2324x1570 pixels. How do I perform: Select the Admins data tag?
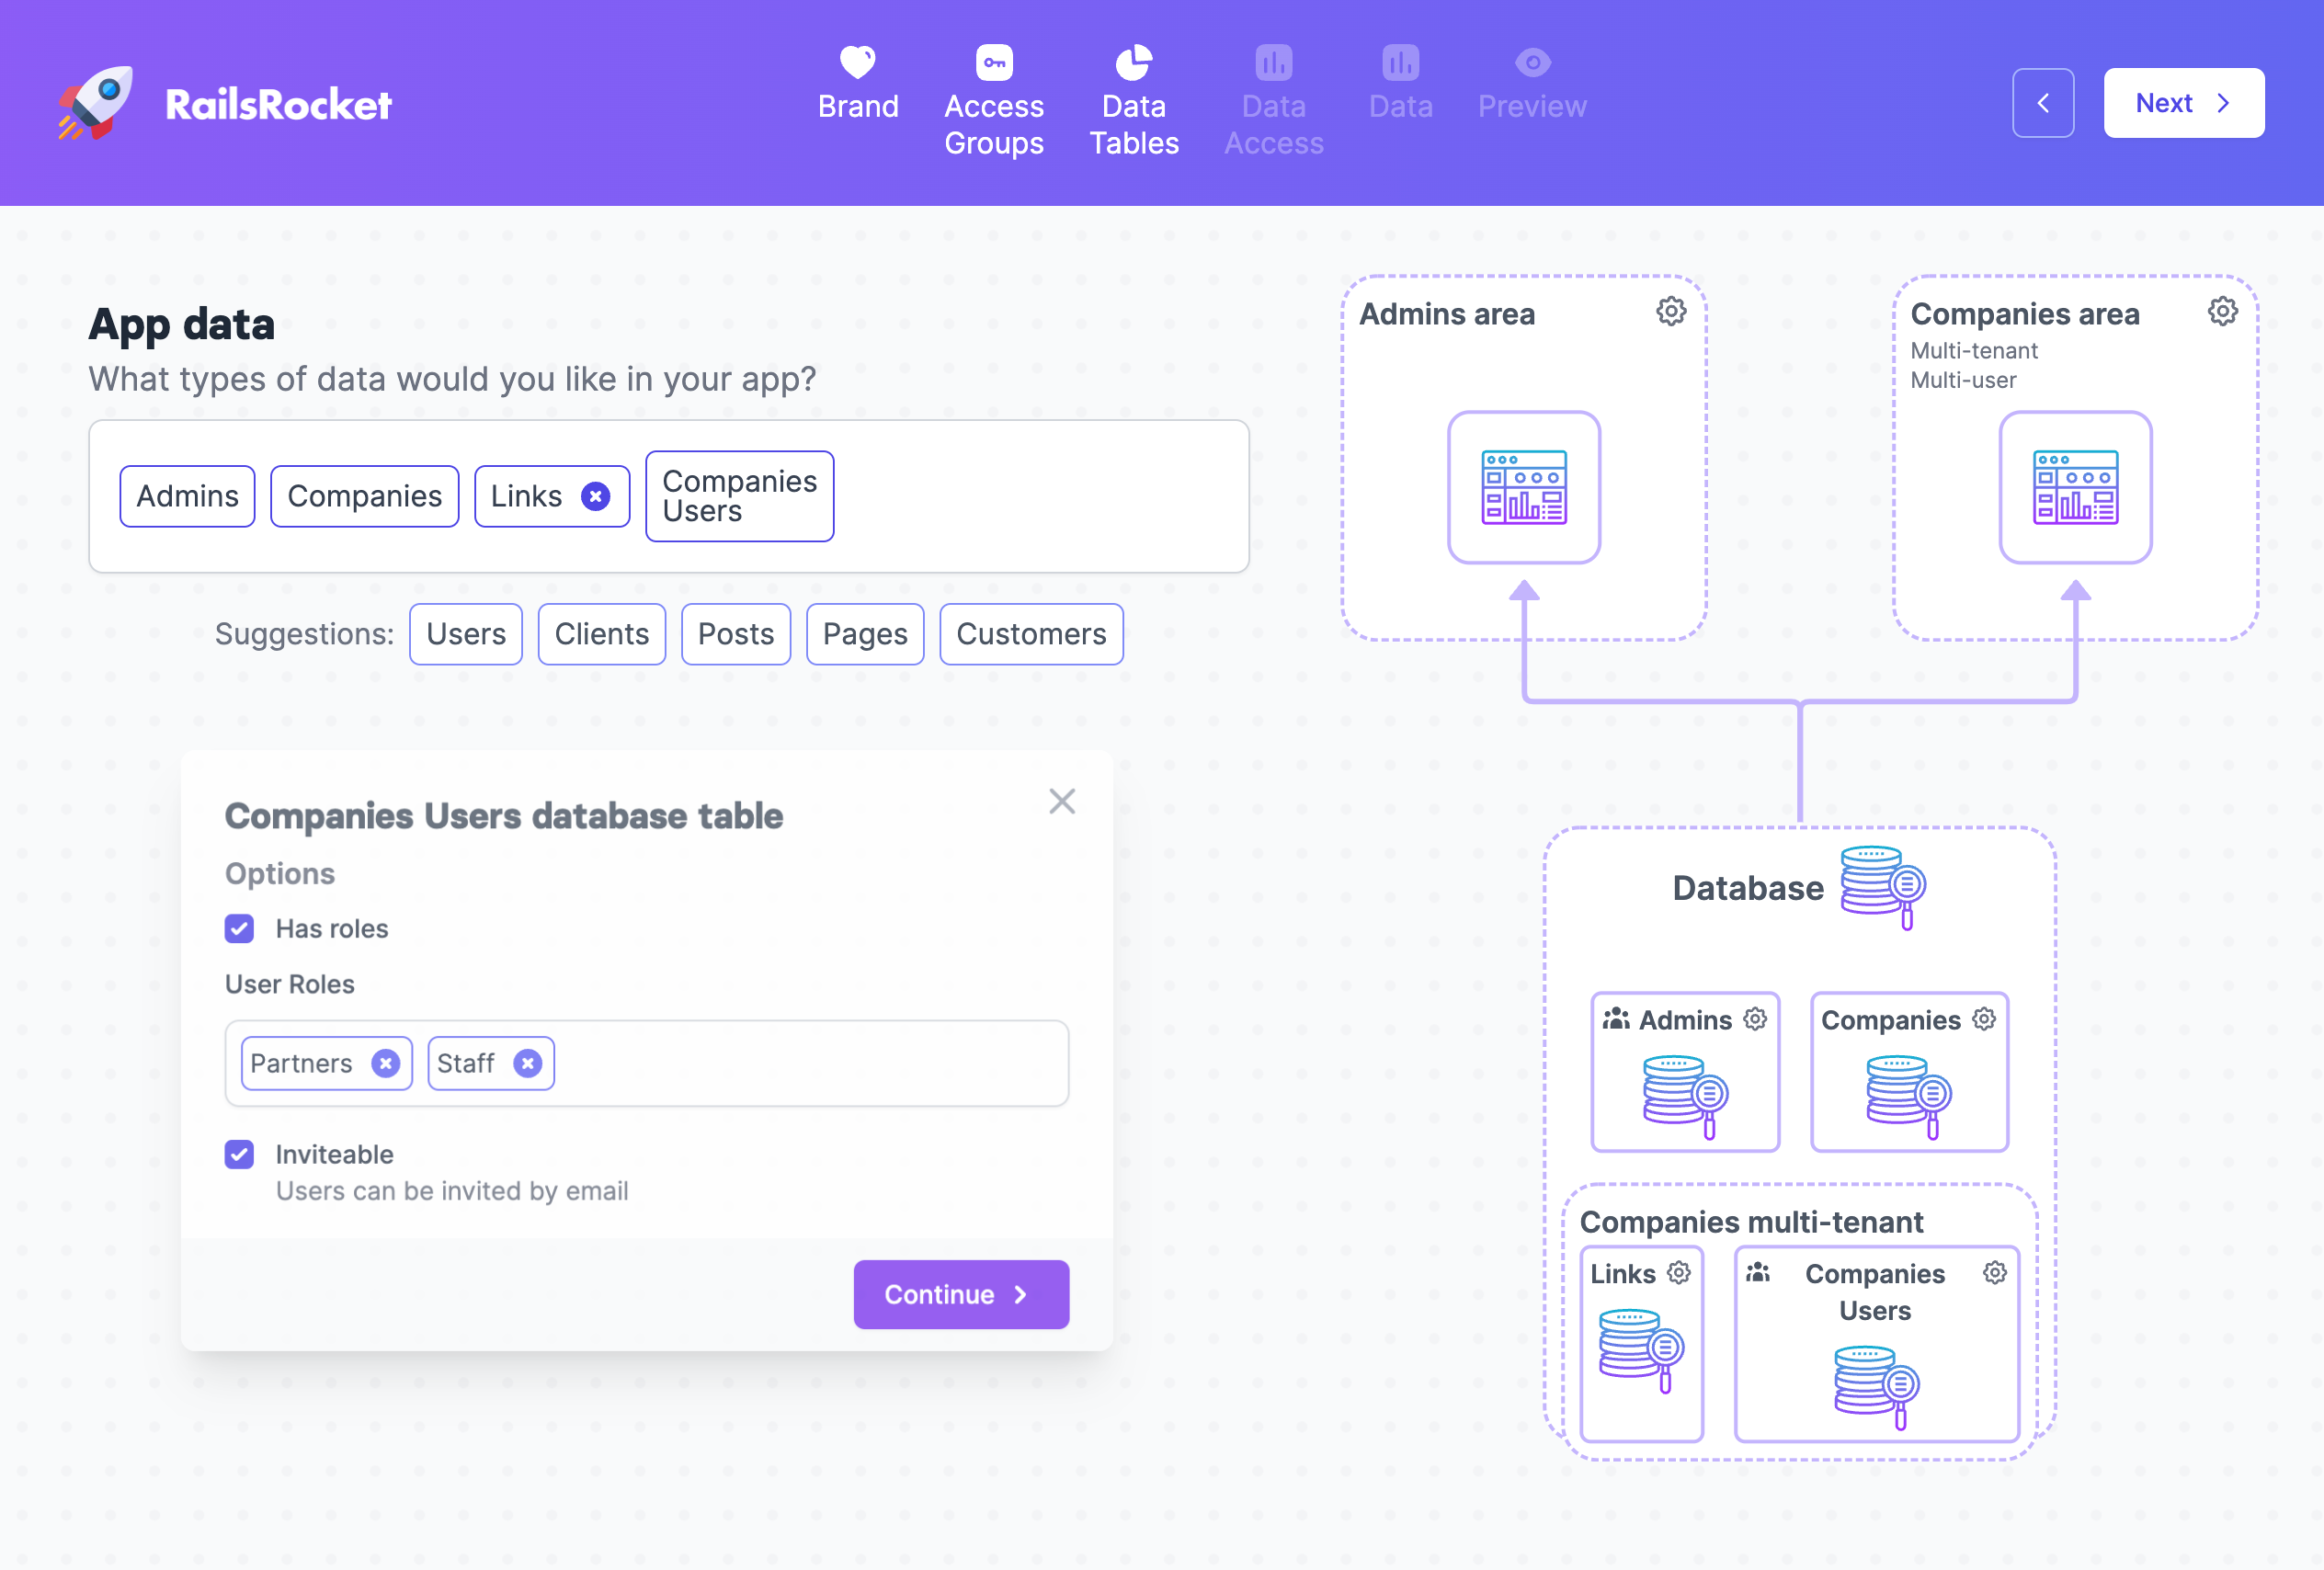pos(187,496)
